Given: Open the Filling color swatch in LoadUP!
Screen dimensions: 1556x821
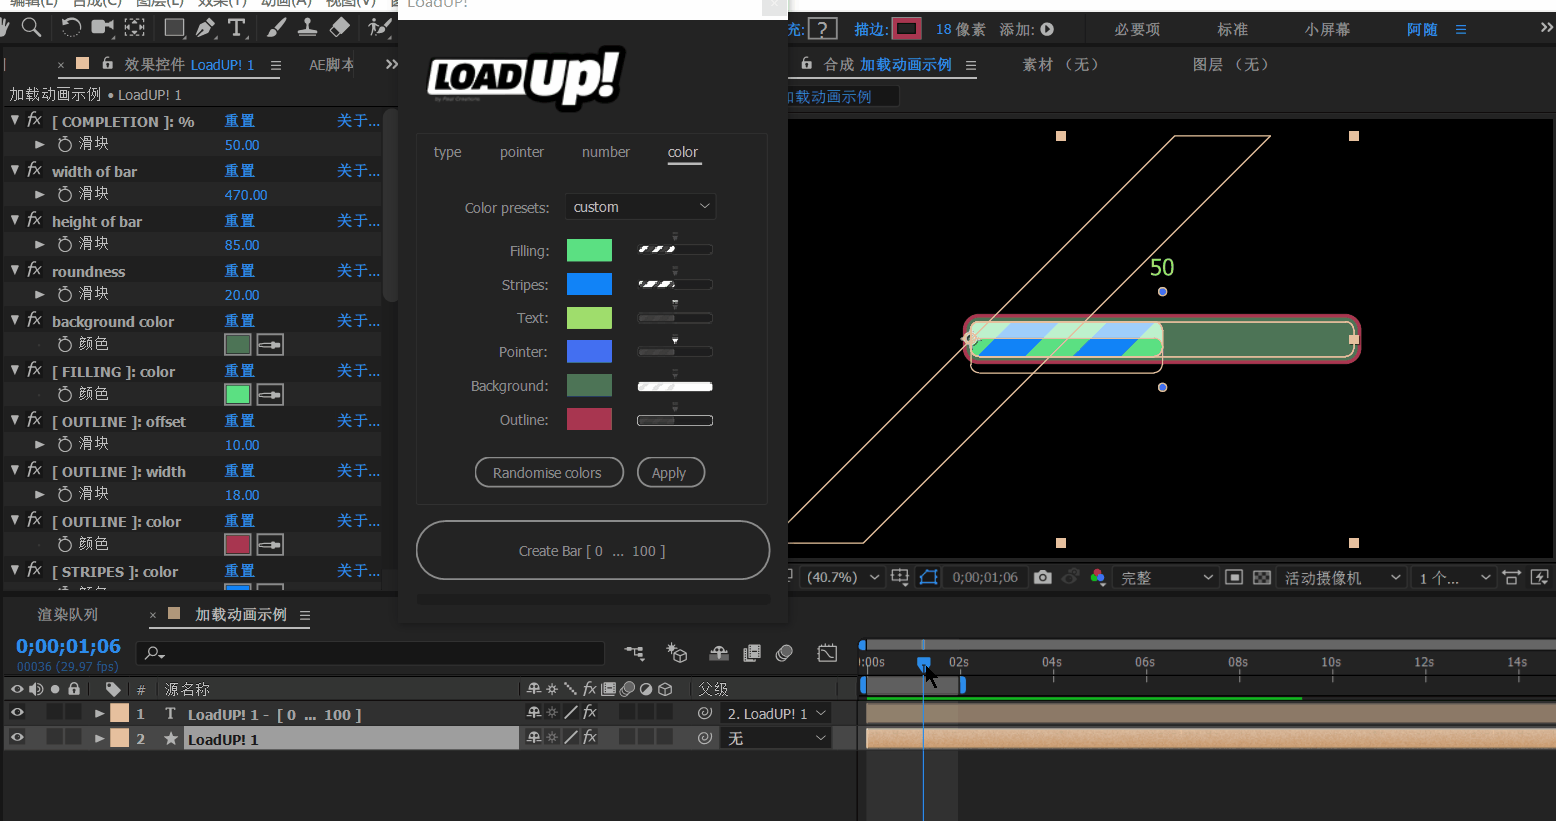Looking at the screenshot, I should (589, 250).
